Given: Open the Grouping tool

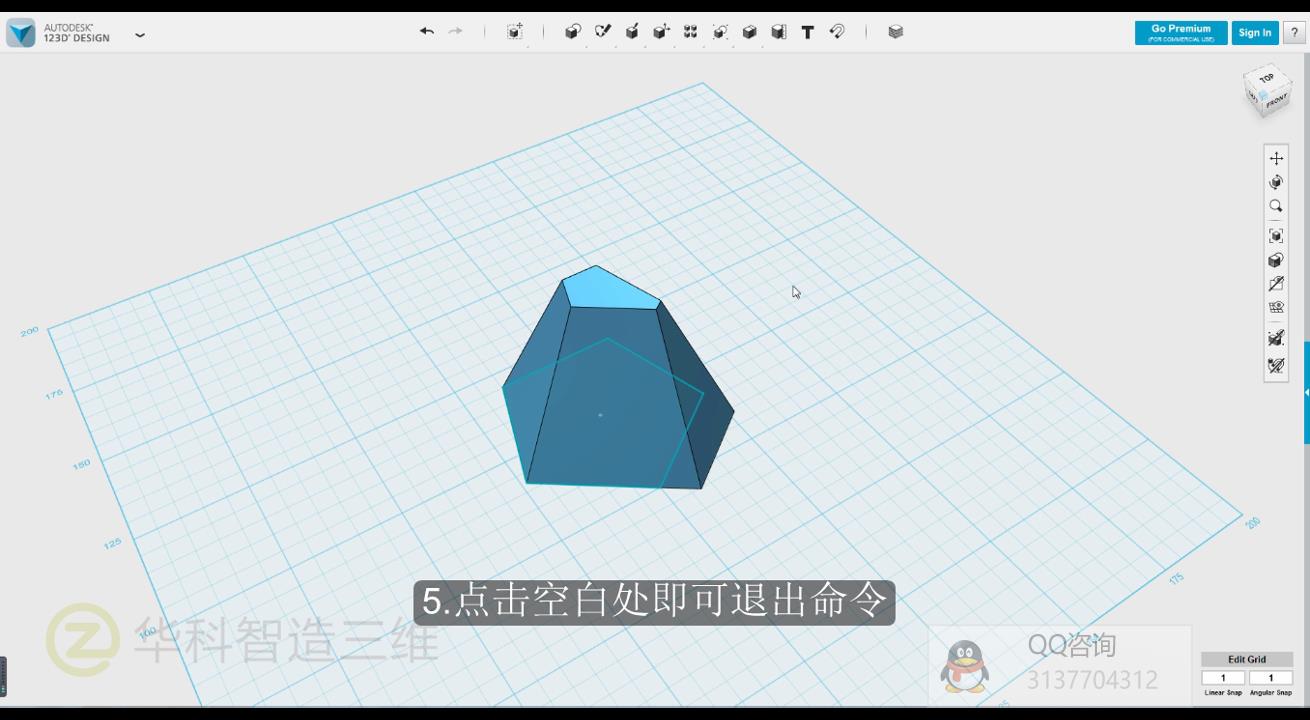Looking at the screenshot, I should tap(720, 32).
